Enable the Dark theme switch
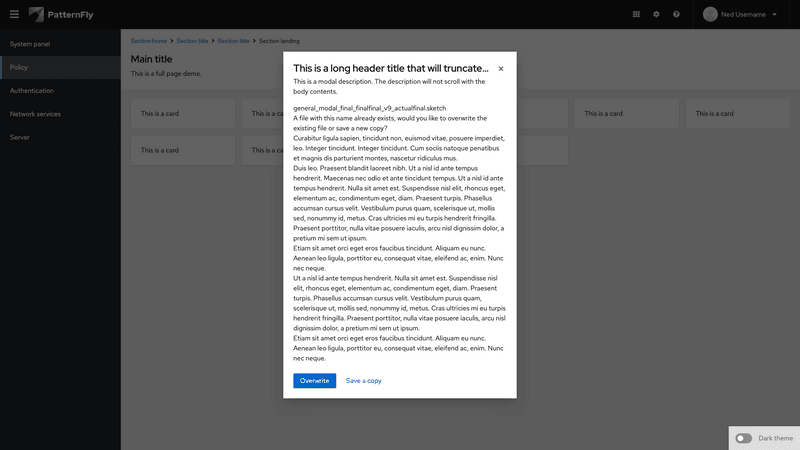This screenshot has height=450, width=800. pos(744,438)
